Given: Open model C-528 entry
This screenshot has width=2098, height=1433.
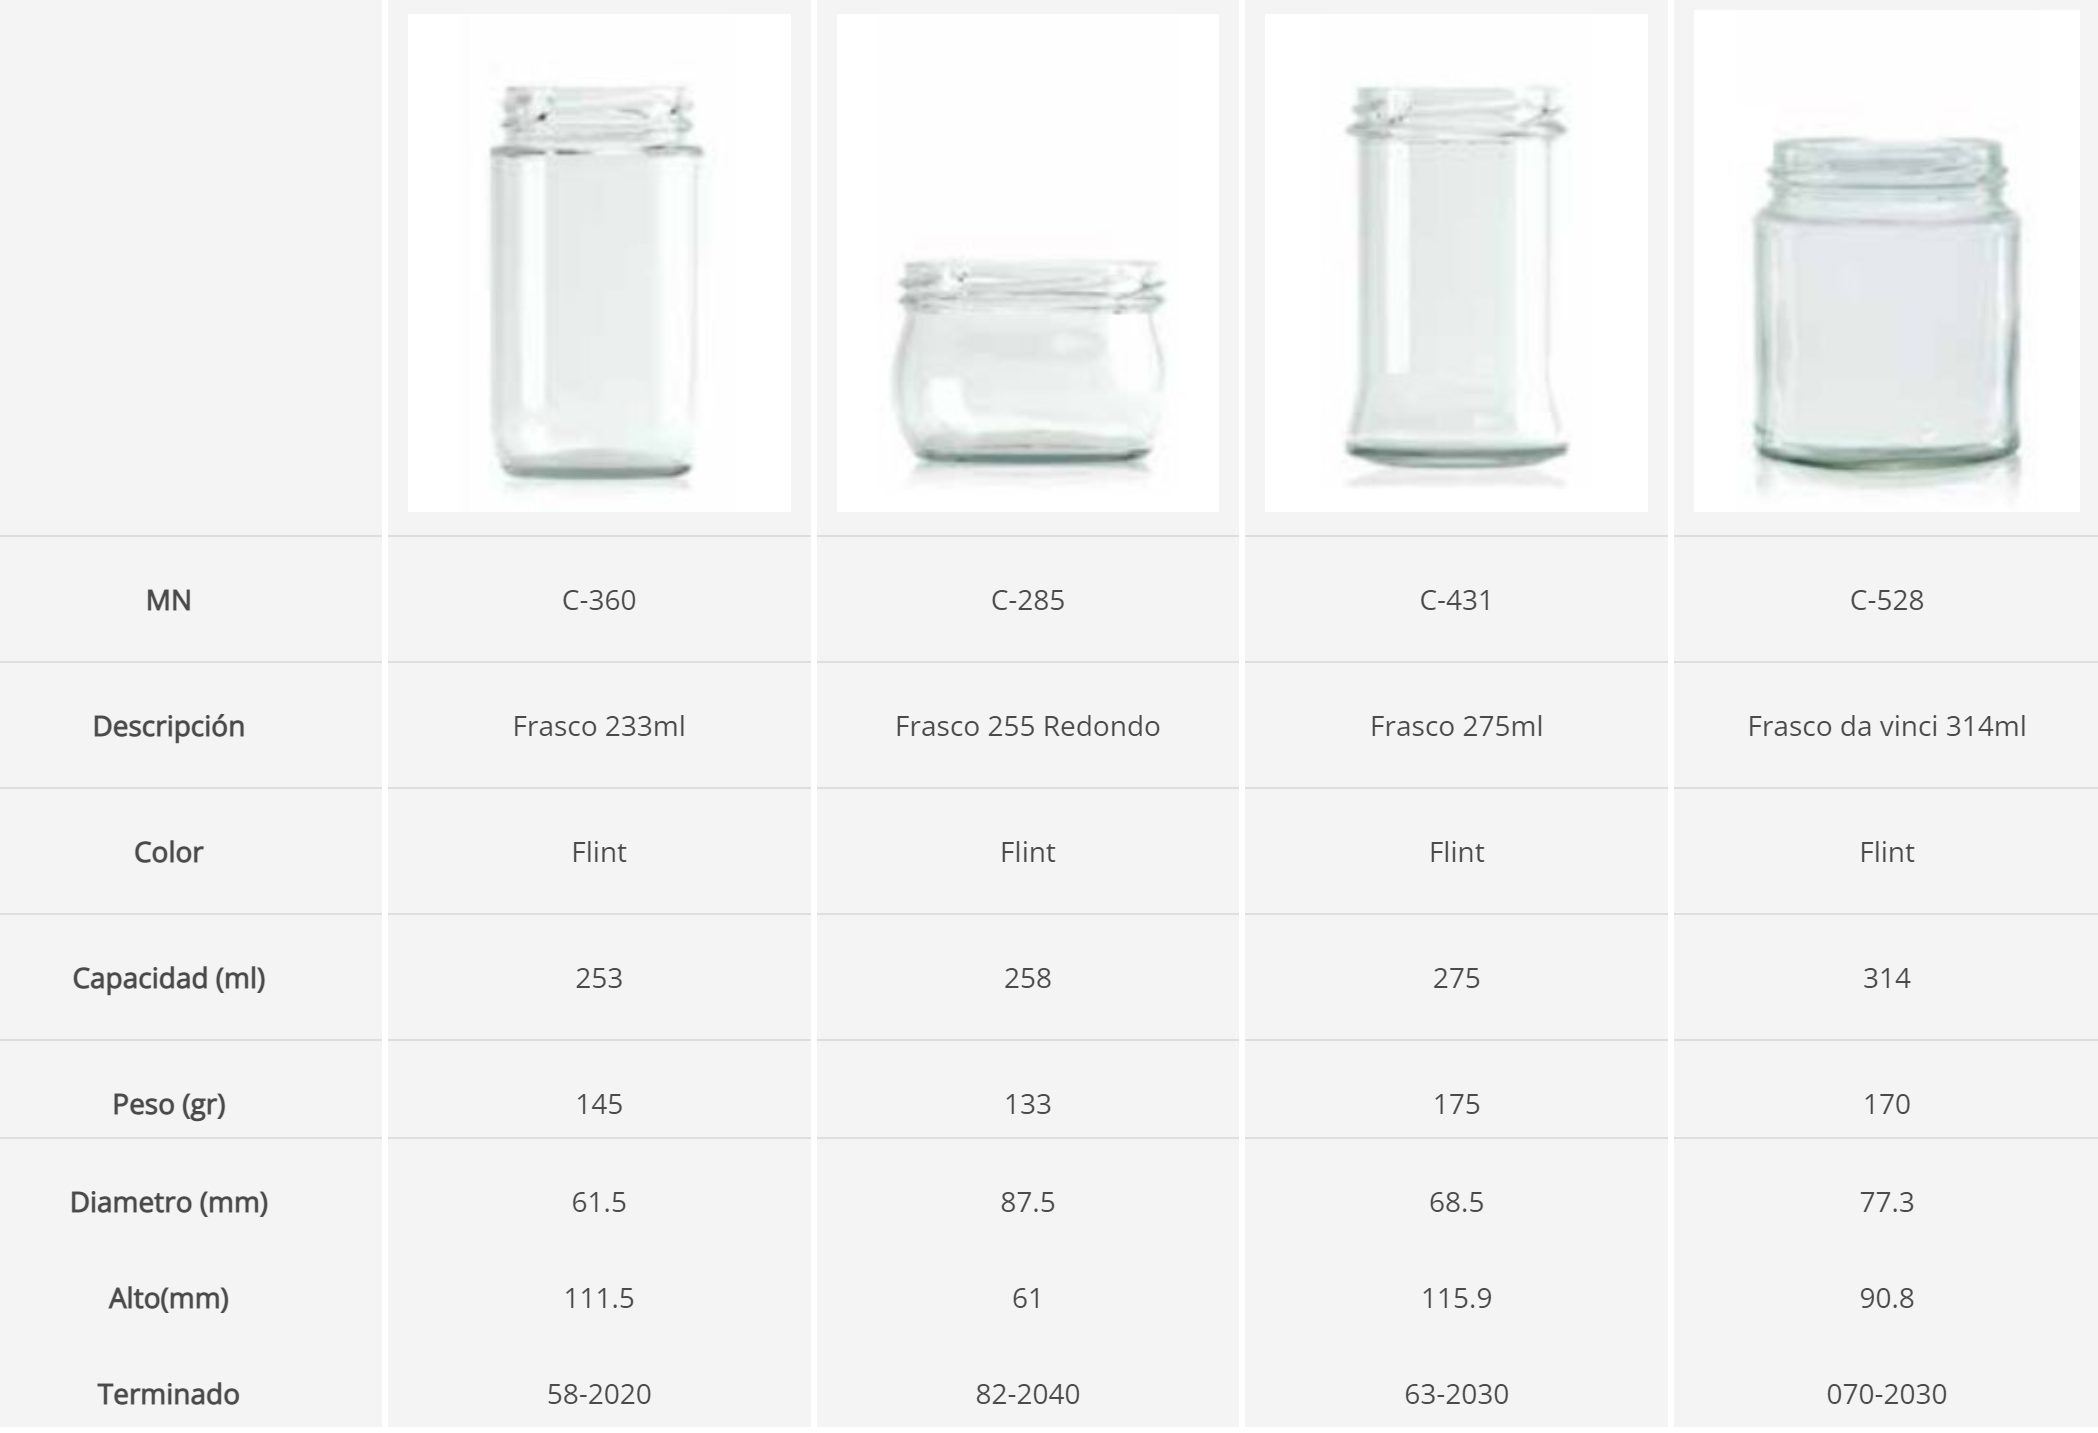Looking at the screenshot, I should [x=1886, y=600].
